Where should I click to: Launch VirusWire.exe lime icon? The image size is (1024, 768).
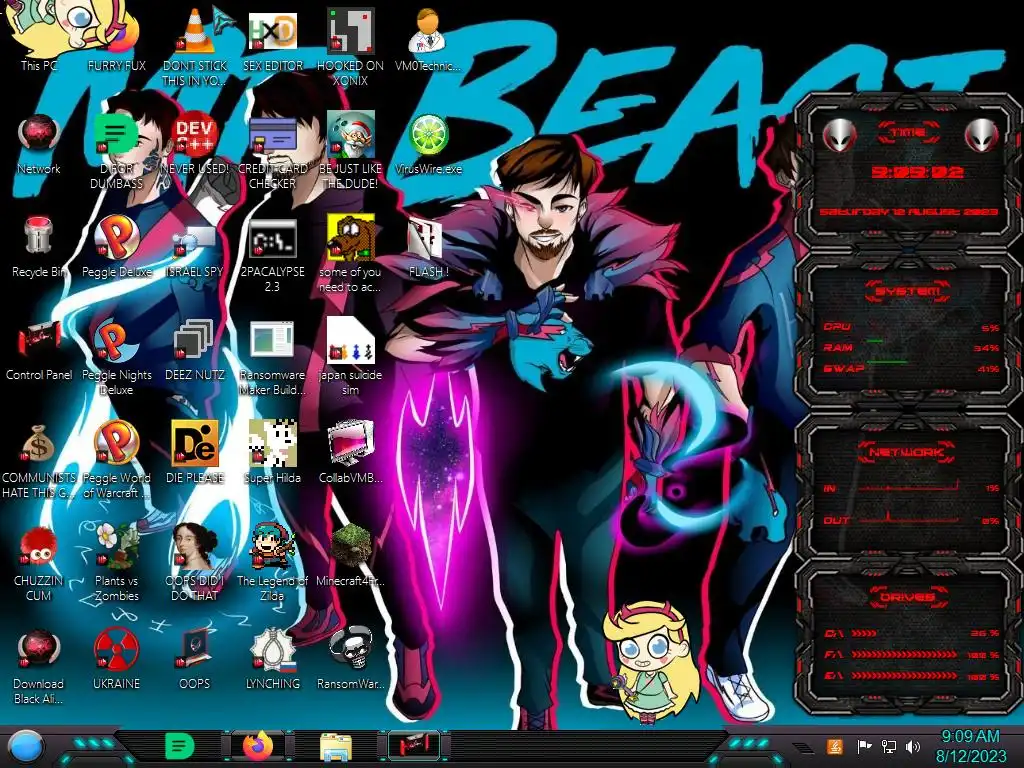tap(428, 144)
